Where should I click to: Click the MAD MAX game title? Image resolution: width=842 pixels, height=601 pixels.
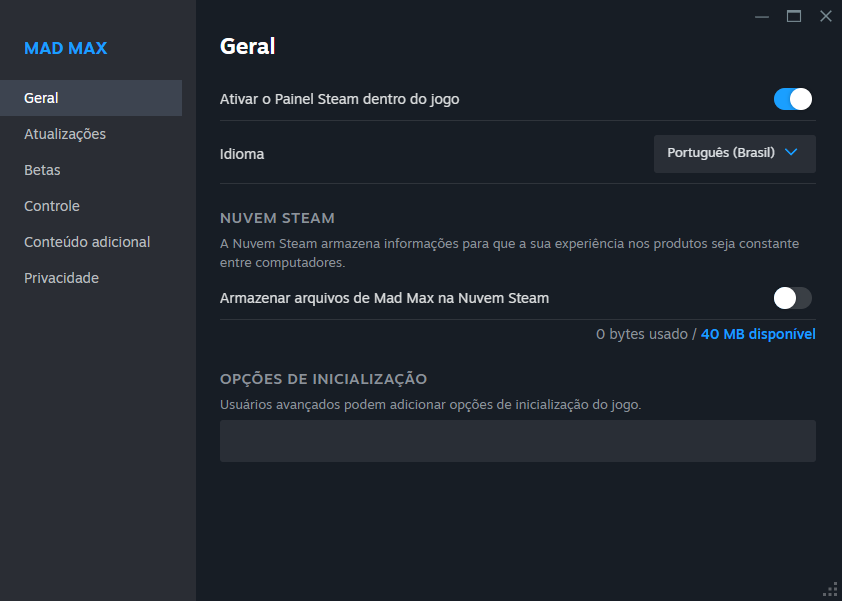point(66,48)
